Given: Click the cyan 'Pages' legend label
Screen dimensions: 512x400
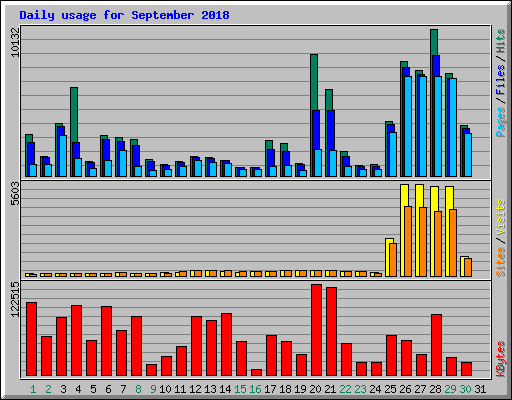Looking at the screenshot, I should pos(500,122).
